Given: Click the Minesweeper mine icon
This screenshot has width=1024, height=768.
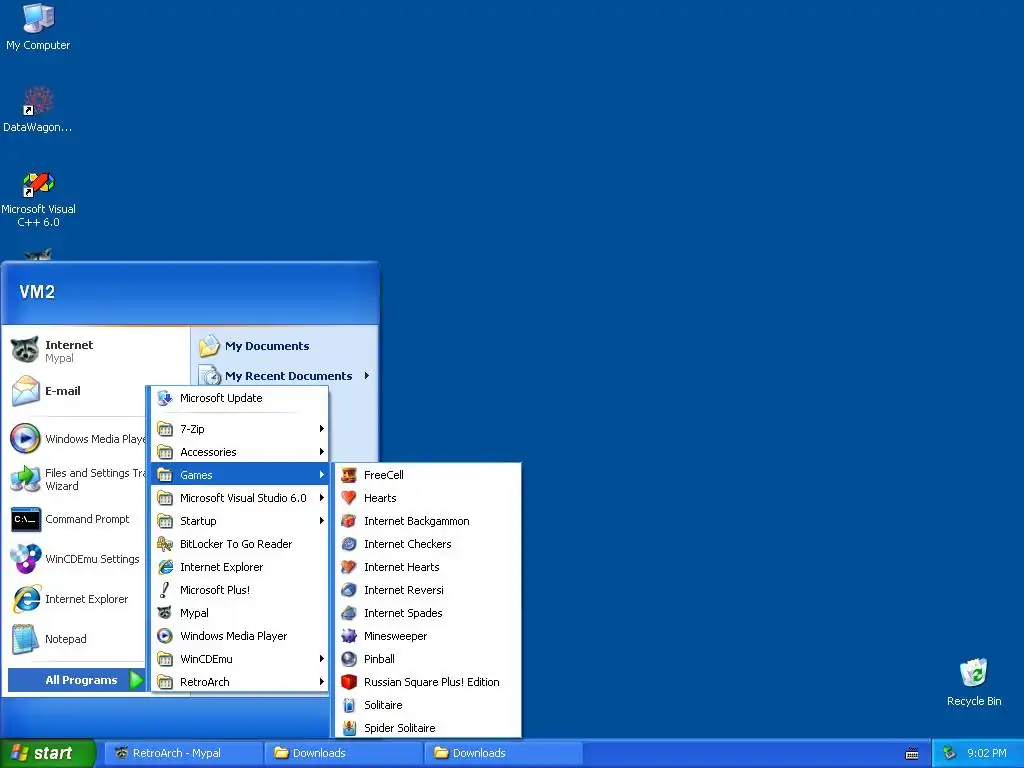Looking at the screenshot, I should (x=349, y=635).
